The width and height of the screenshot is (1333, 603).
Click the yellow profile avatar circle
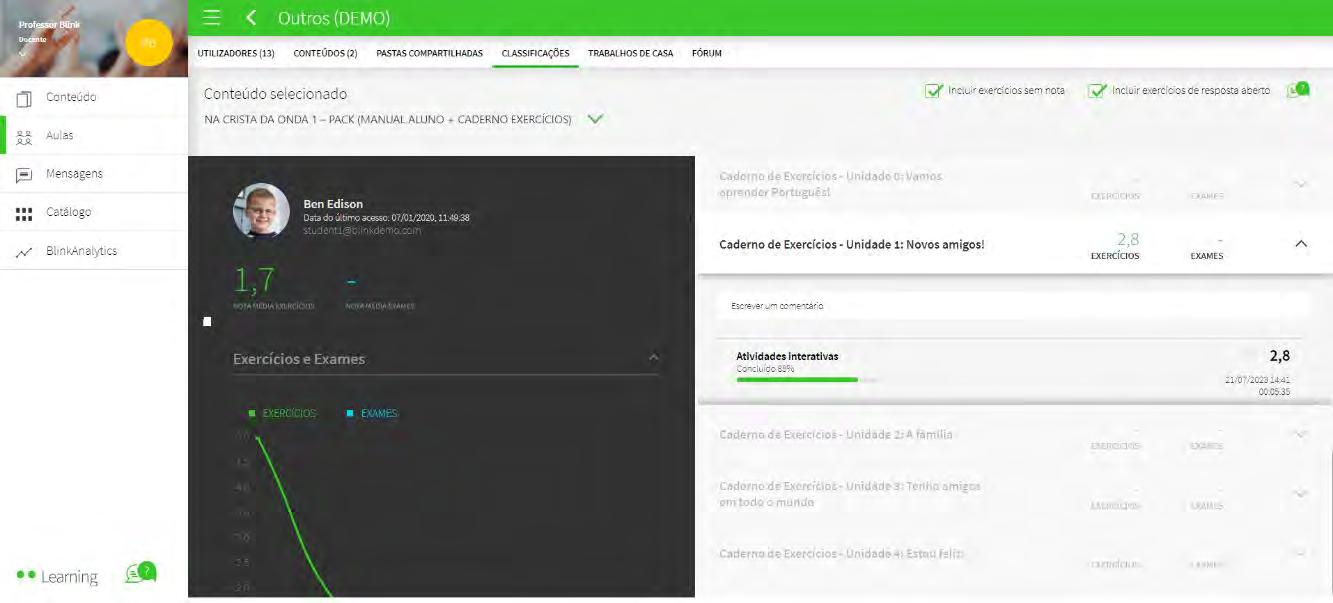(149, 42)
